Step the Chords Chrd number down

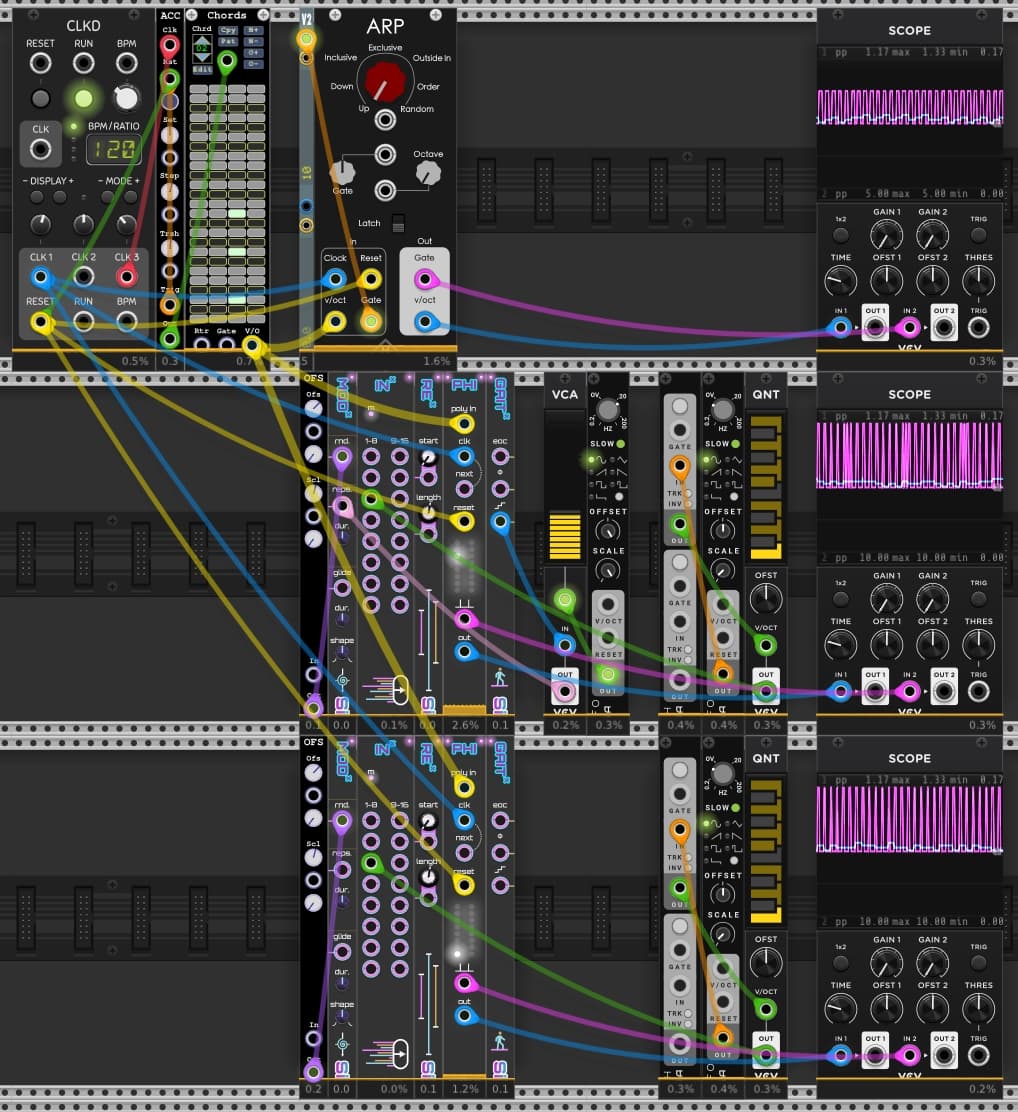pos(201,57)
